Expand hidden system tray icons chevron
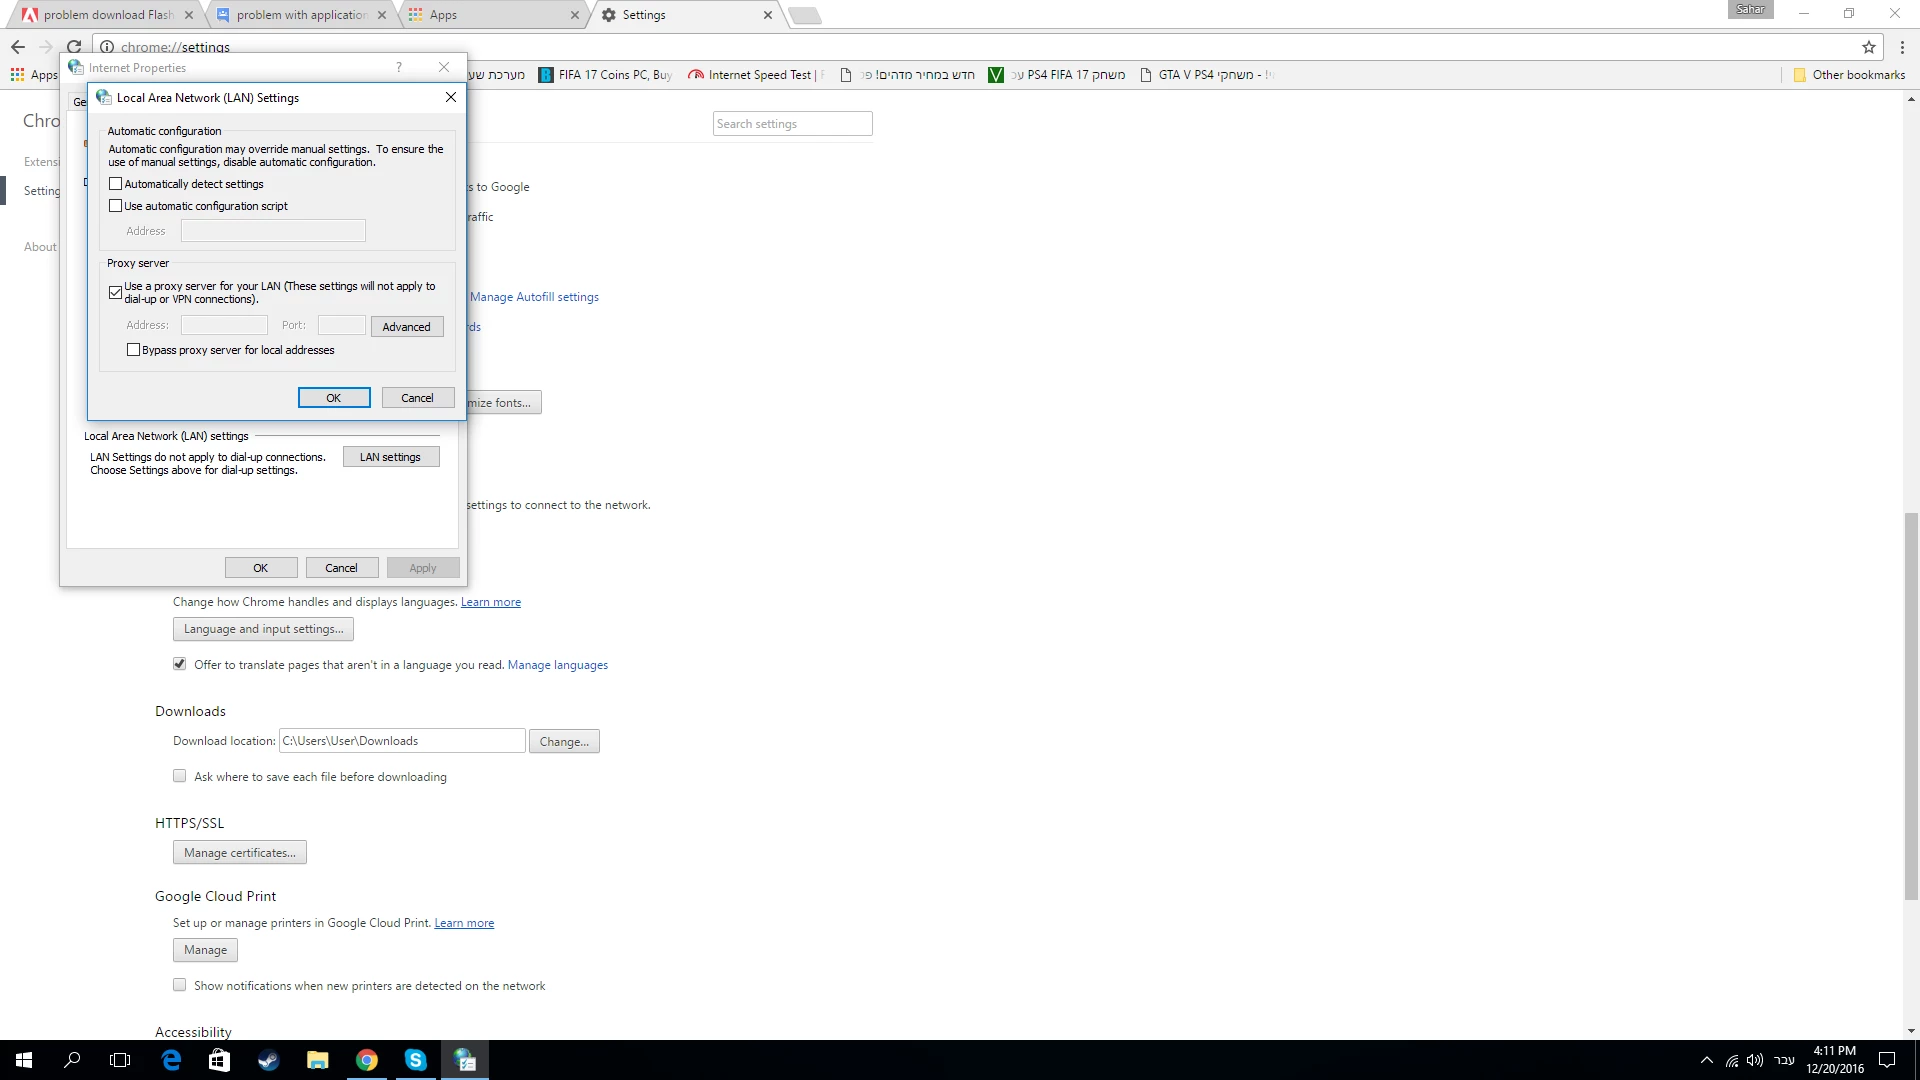 (x=1706, y=1060)
